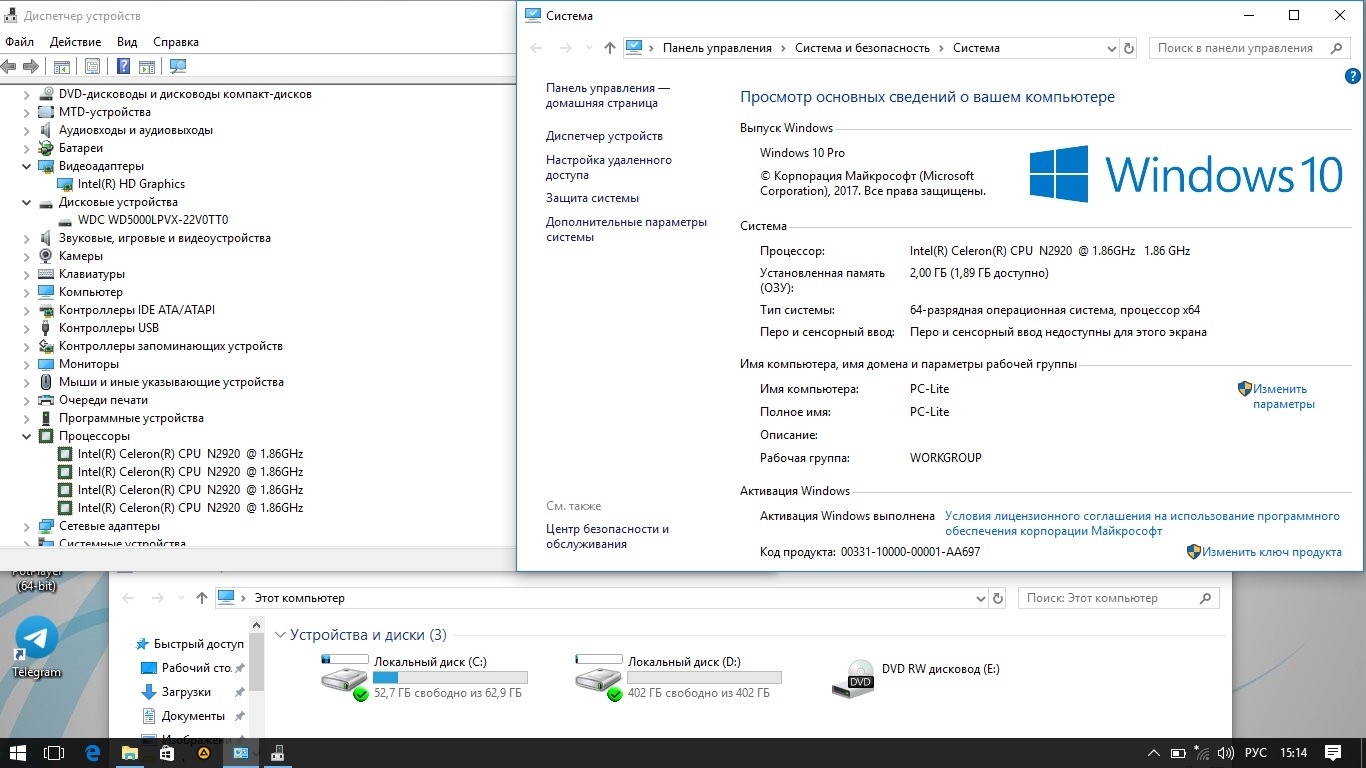Click Панель управления domashnyaya page link
The width and height of the screenshot is (1366, 768).
[x=608, y=95]
